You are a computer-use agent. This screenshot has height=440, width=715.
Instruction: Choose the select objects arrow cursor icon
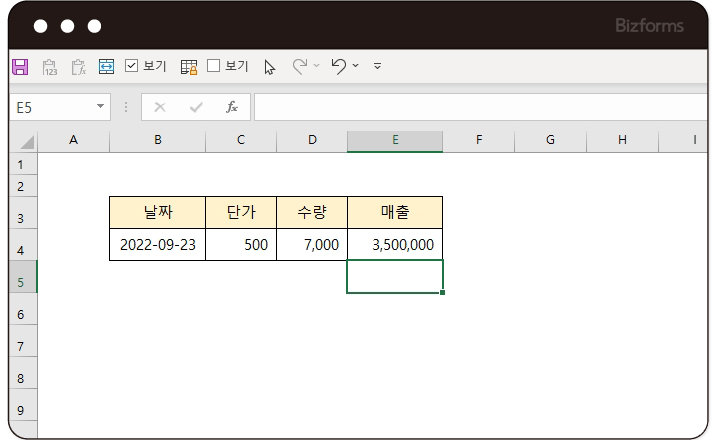point(269,67)
